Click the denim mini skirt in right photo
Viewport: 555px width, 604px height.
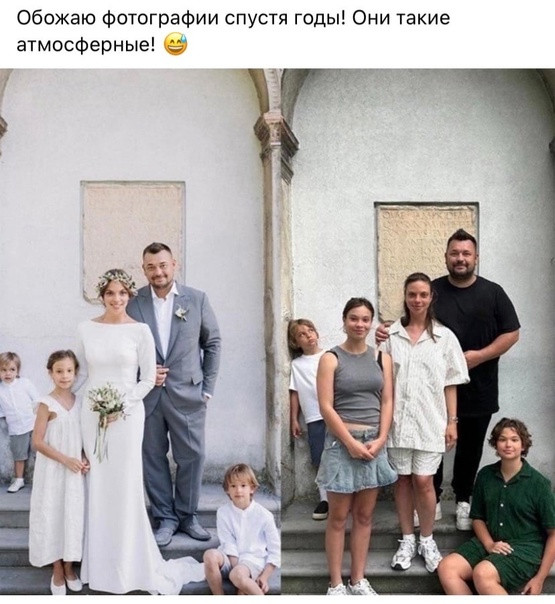tap(356, 460)
